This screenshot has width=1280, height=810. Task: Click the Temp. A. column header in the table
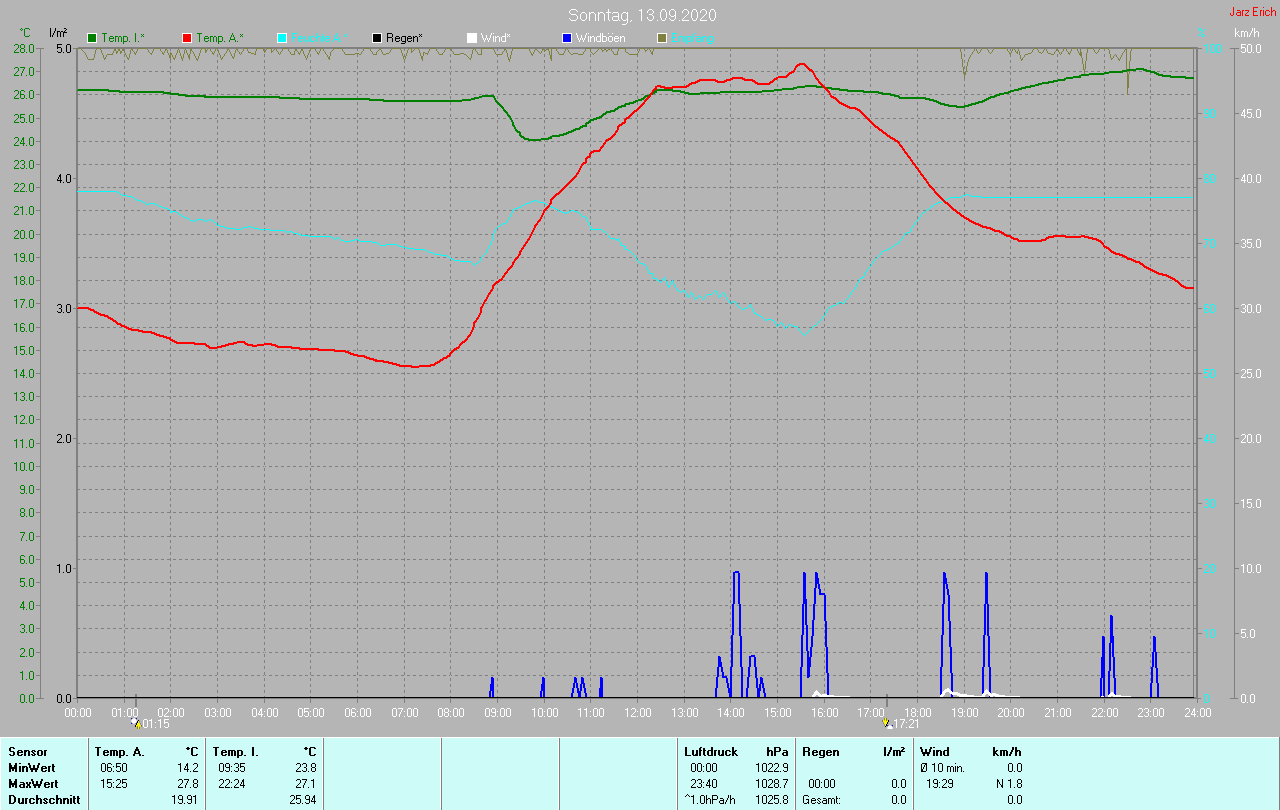pyautogui.click(x=119, y=751)
